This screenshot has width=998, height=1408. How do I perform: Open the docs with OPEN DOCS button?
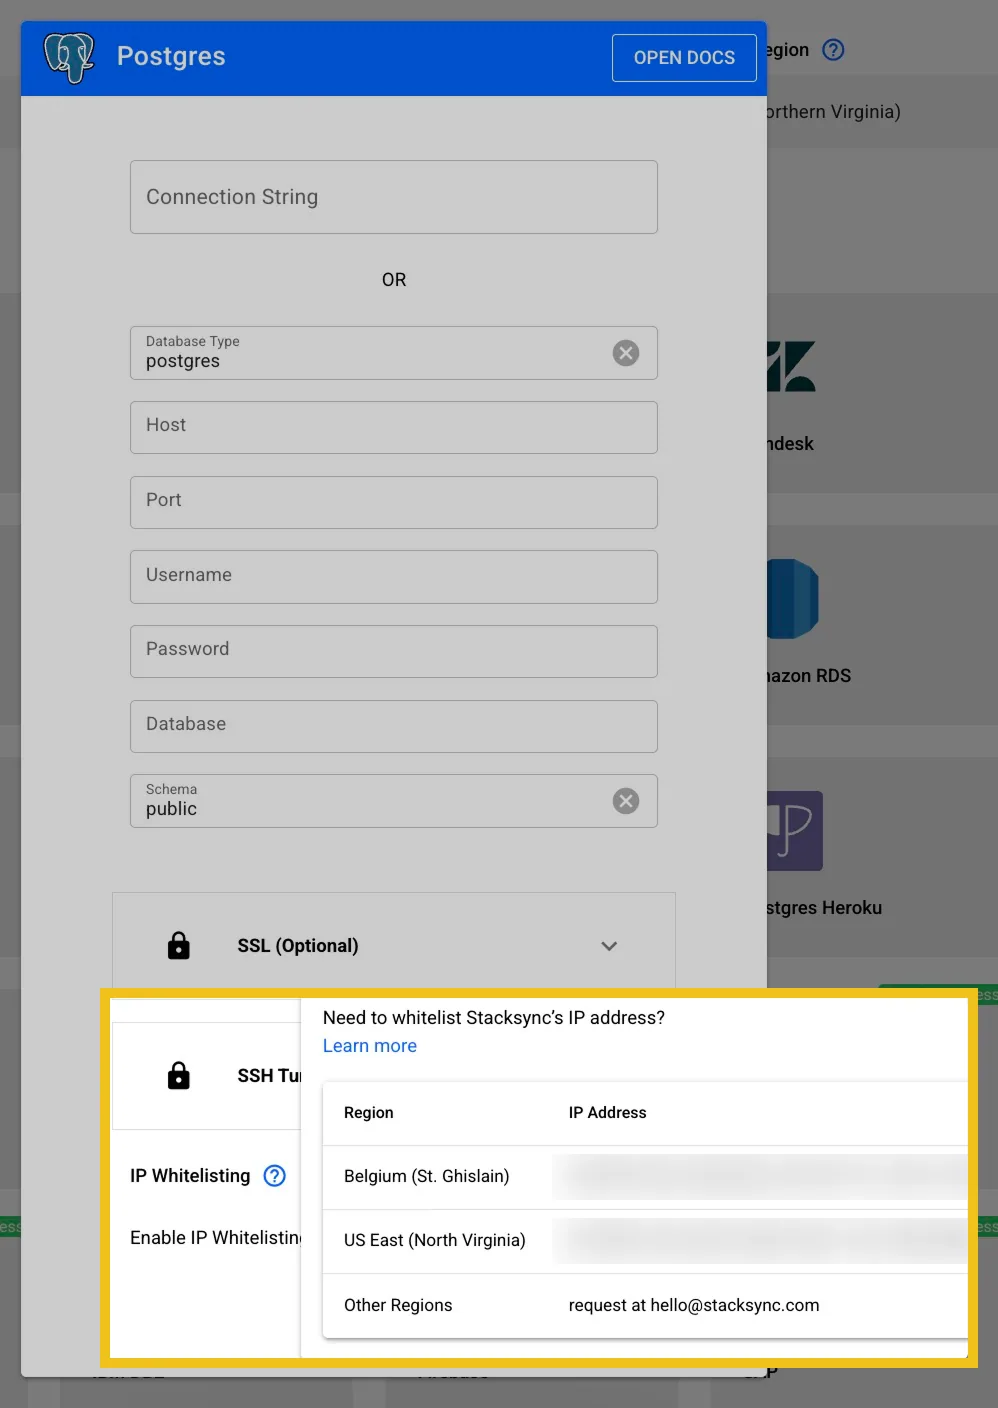click(684, 58)
